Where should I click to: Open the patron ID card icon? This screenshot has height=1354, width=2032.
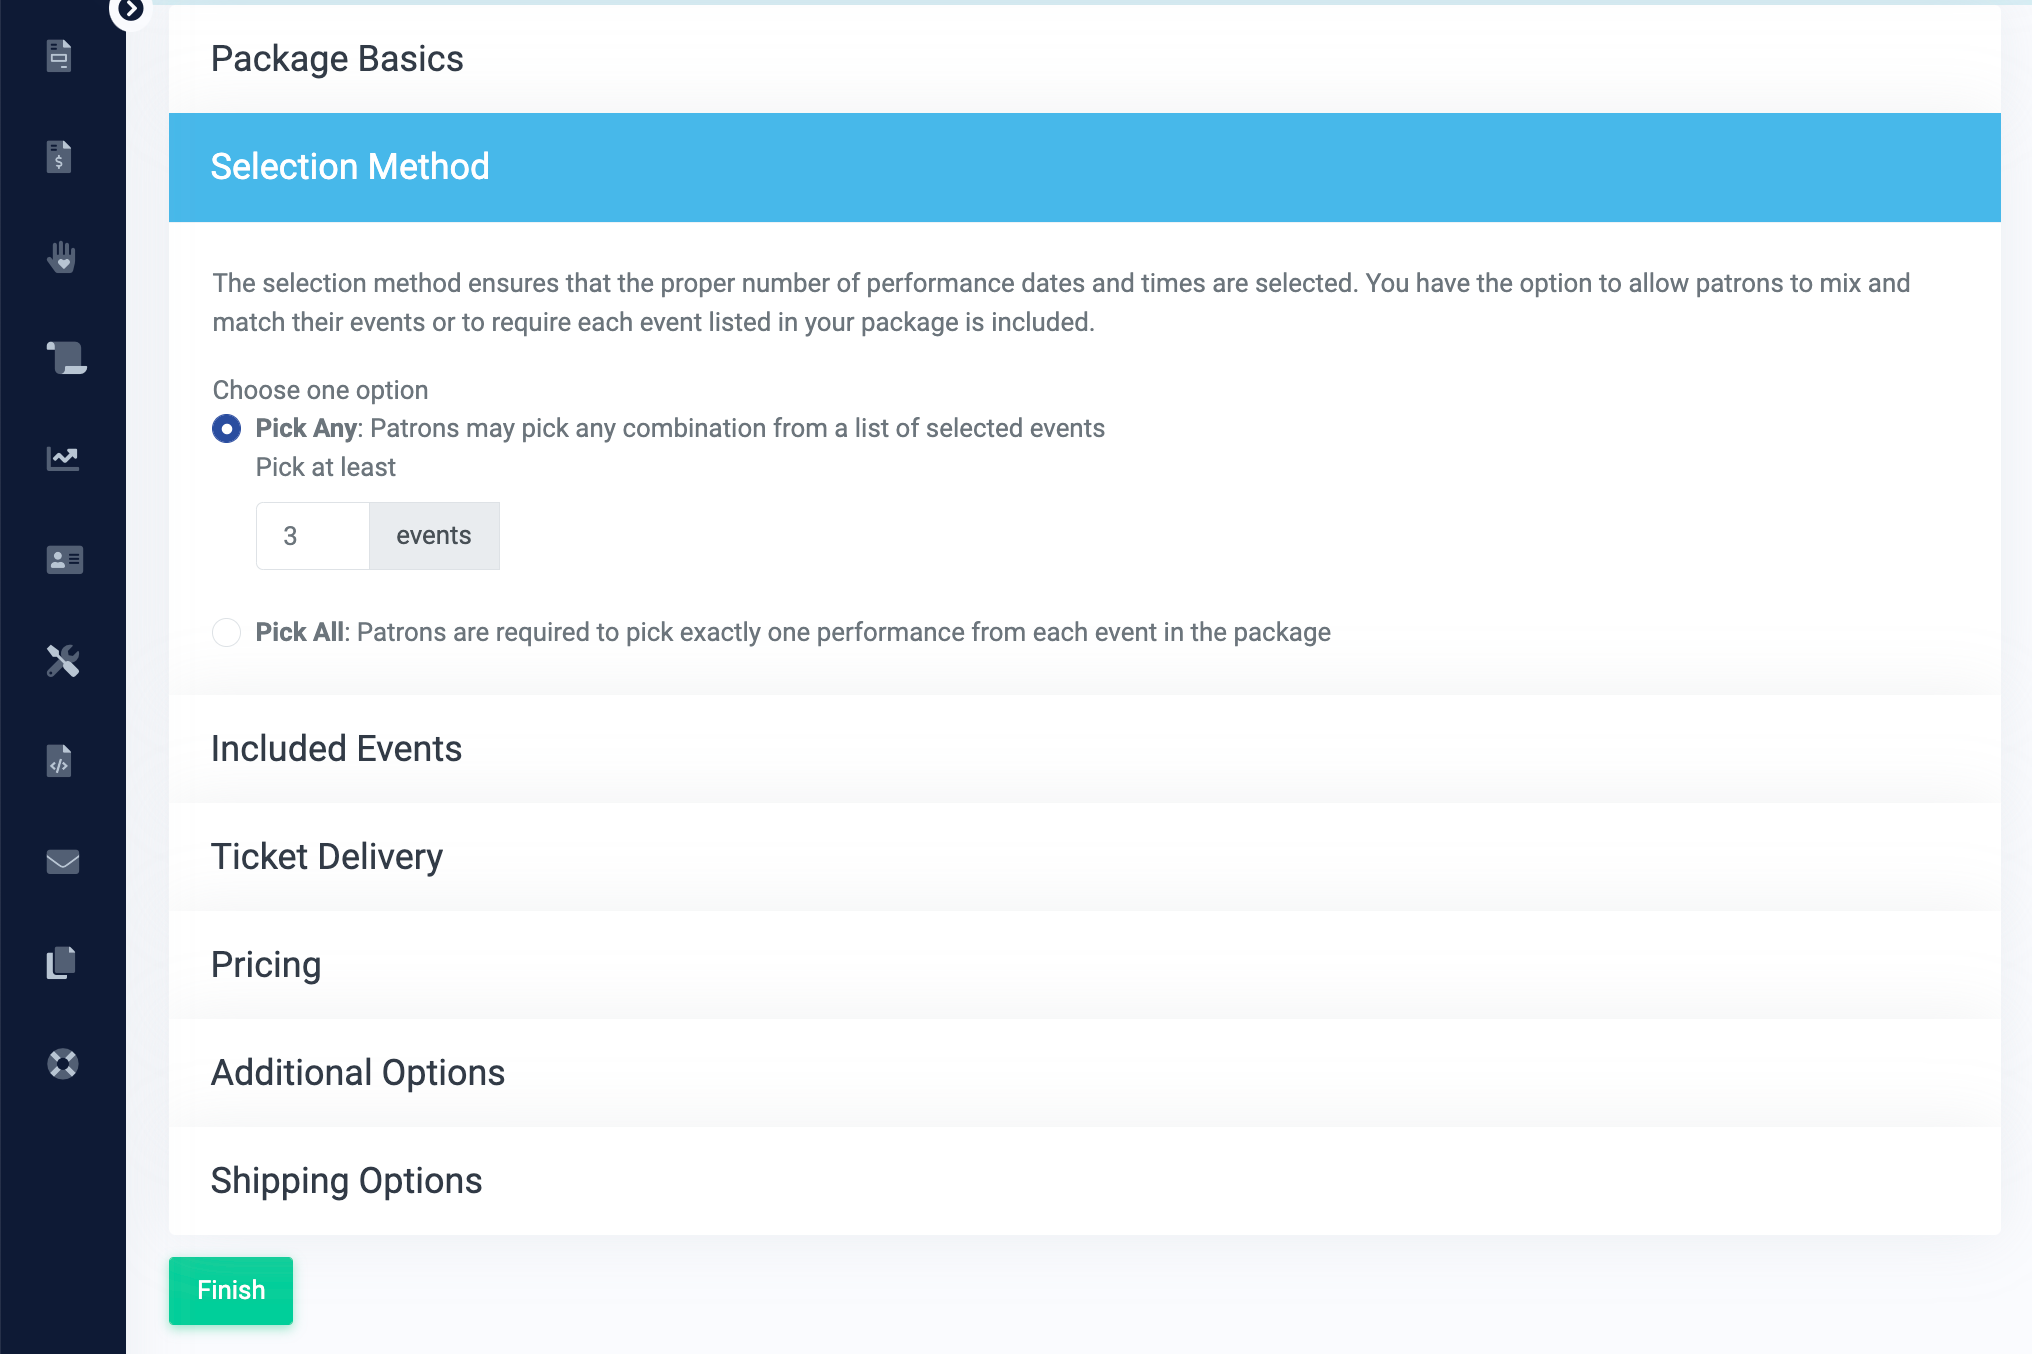point(64,559)
